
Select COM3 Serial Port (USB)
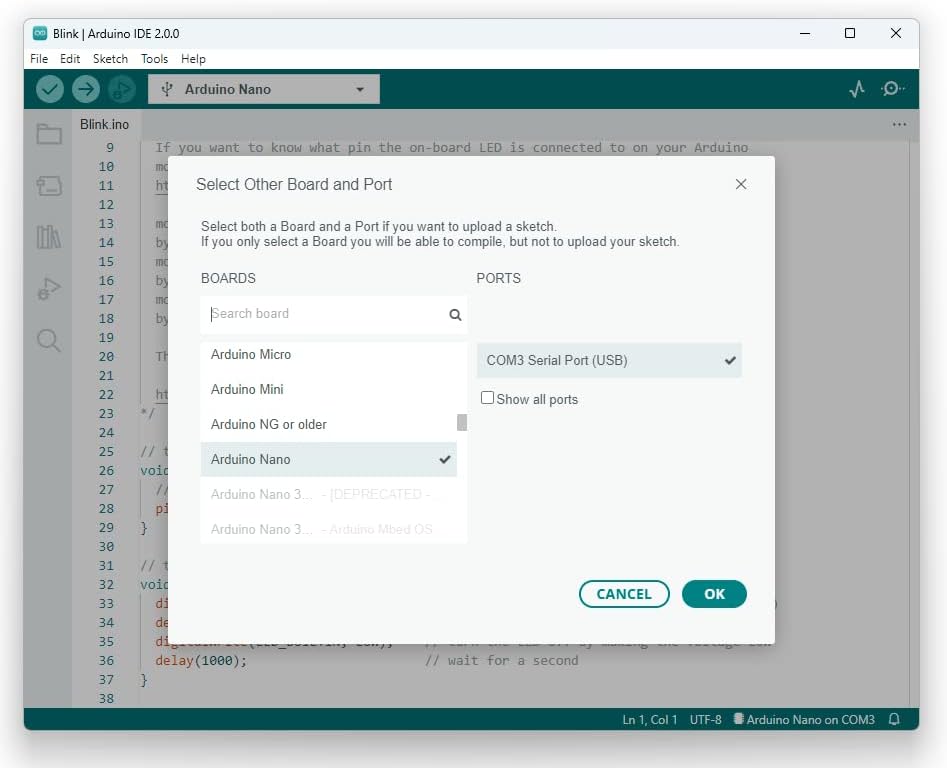tap(609, 360)
